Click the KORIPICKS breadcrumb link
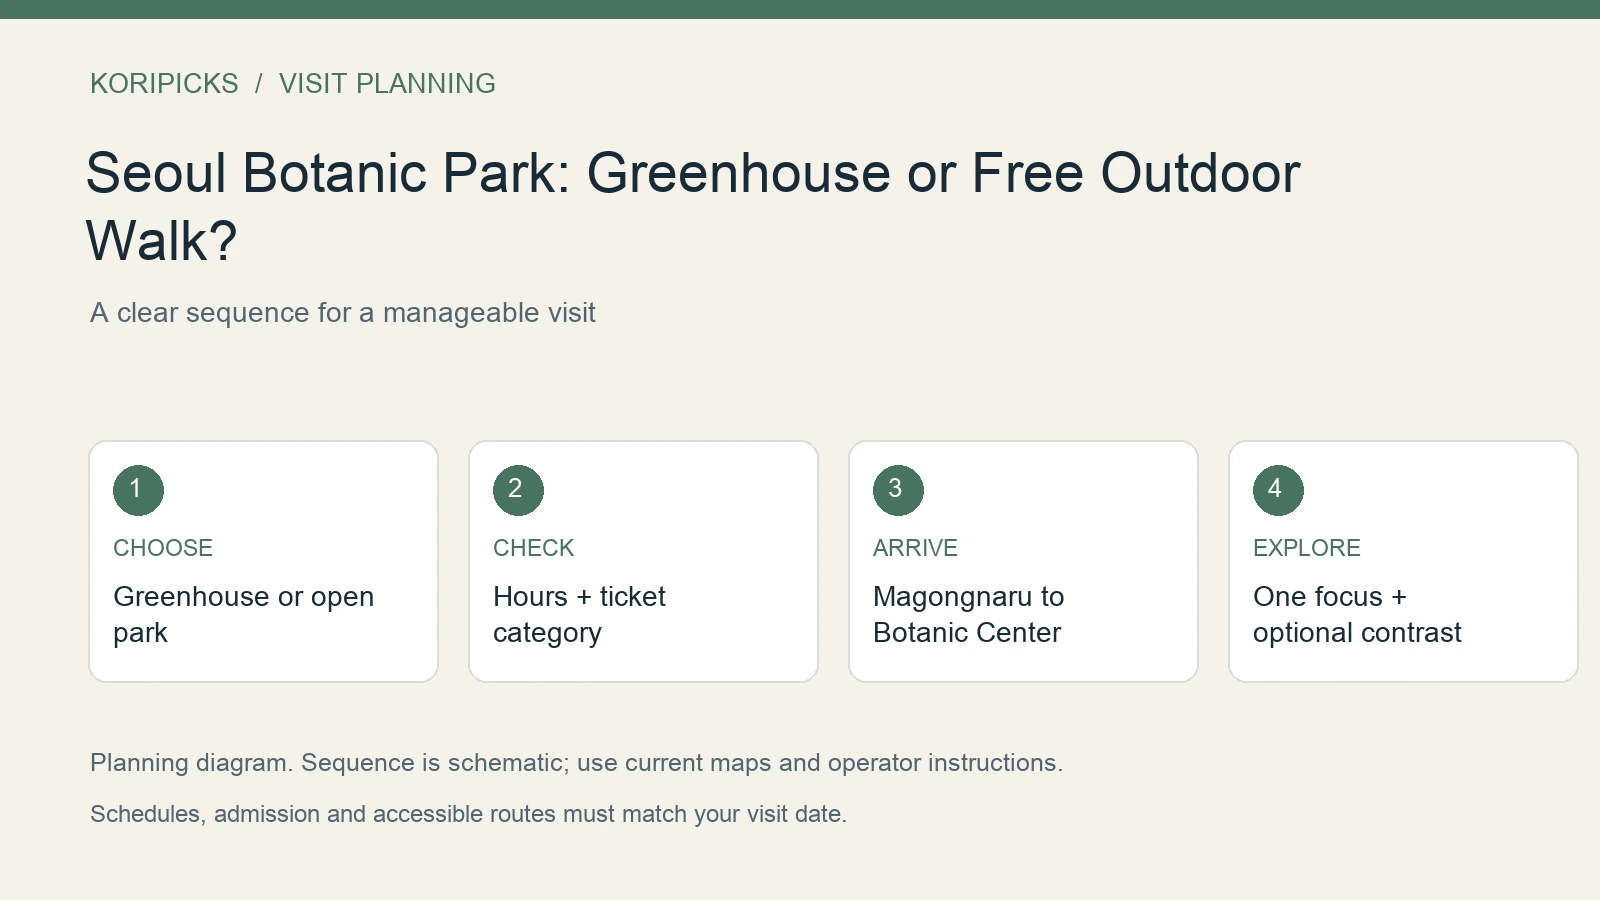This screenshot has width=1600, height=900. point(164,83)
